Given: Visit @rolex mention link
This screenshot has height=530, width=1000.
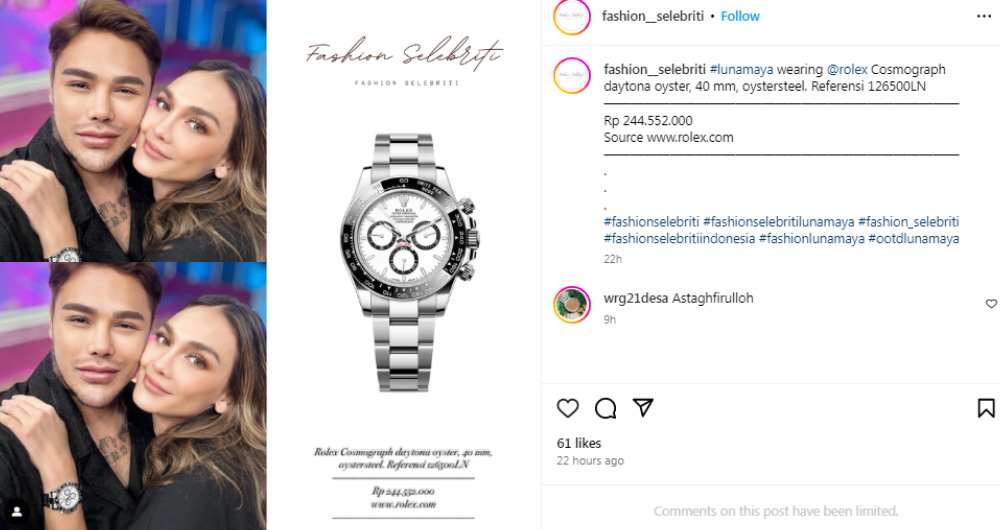Looking at the screenshot, I should point(847,70).
